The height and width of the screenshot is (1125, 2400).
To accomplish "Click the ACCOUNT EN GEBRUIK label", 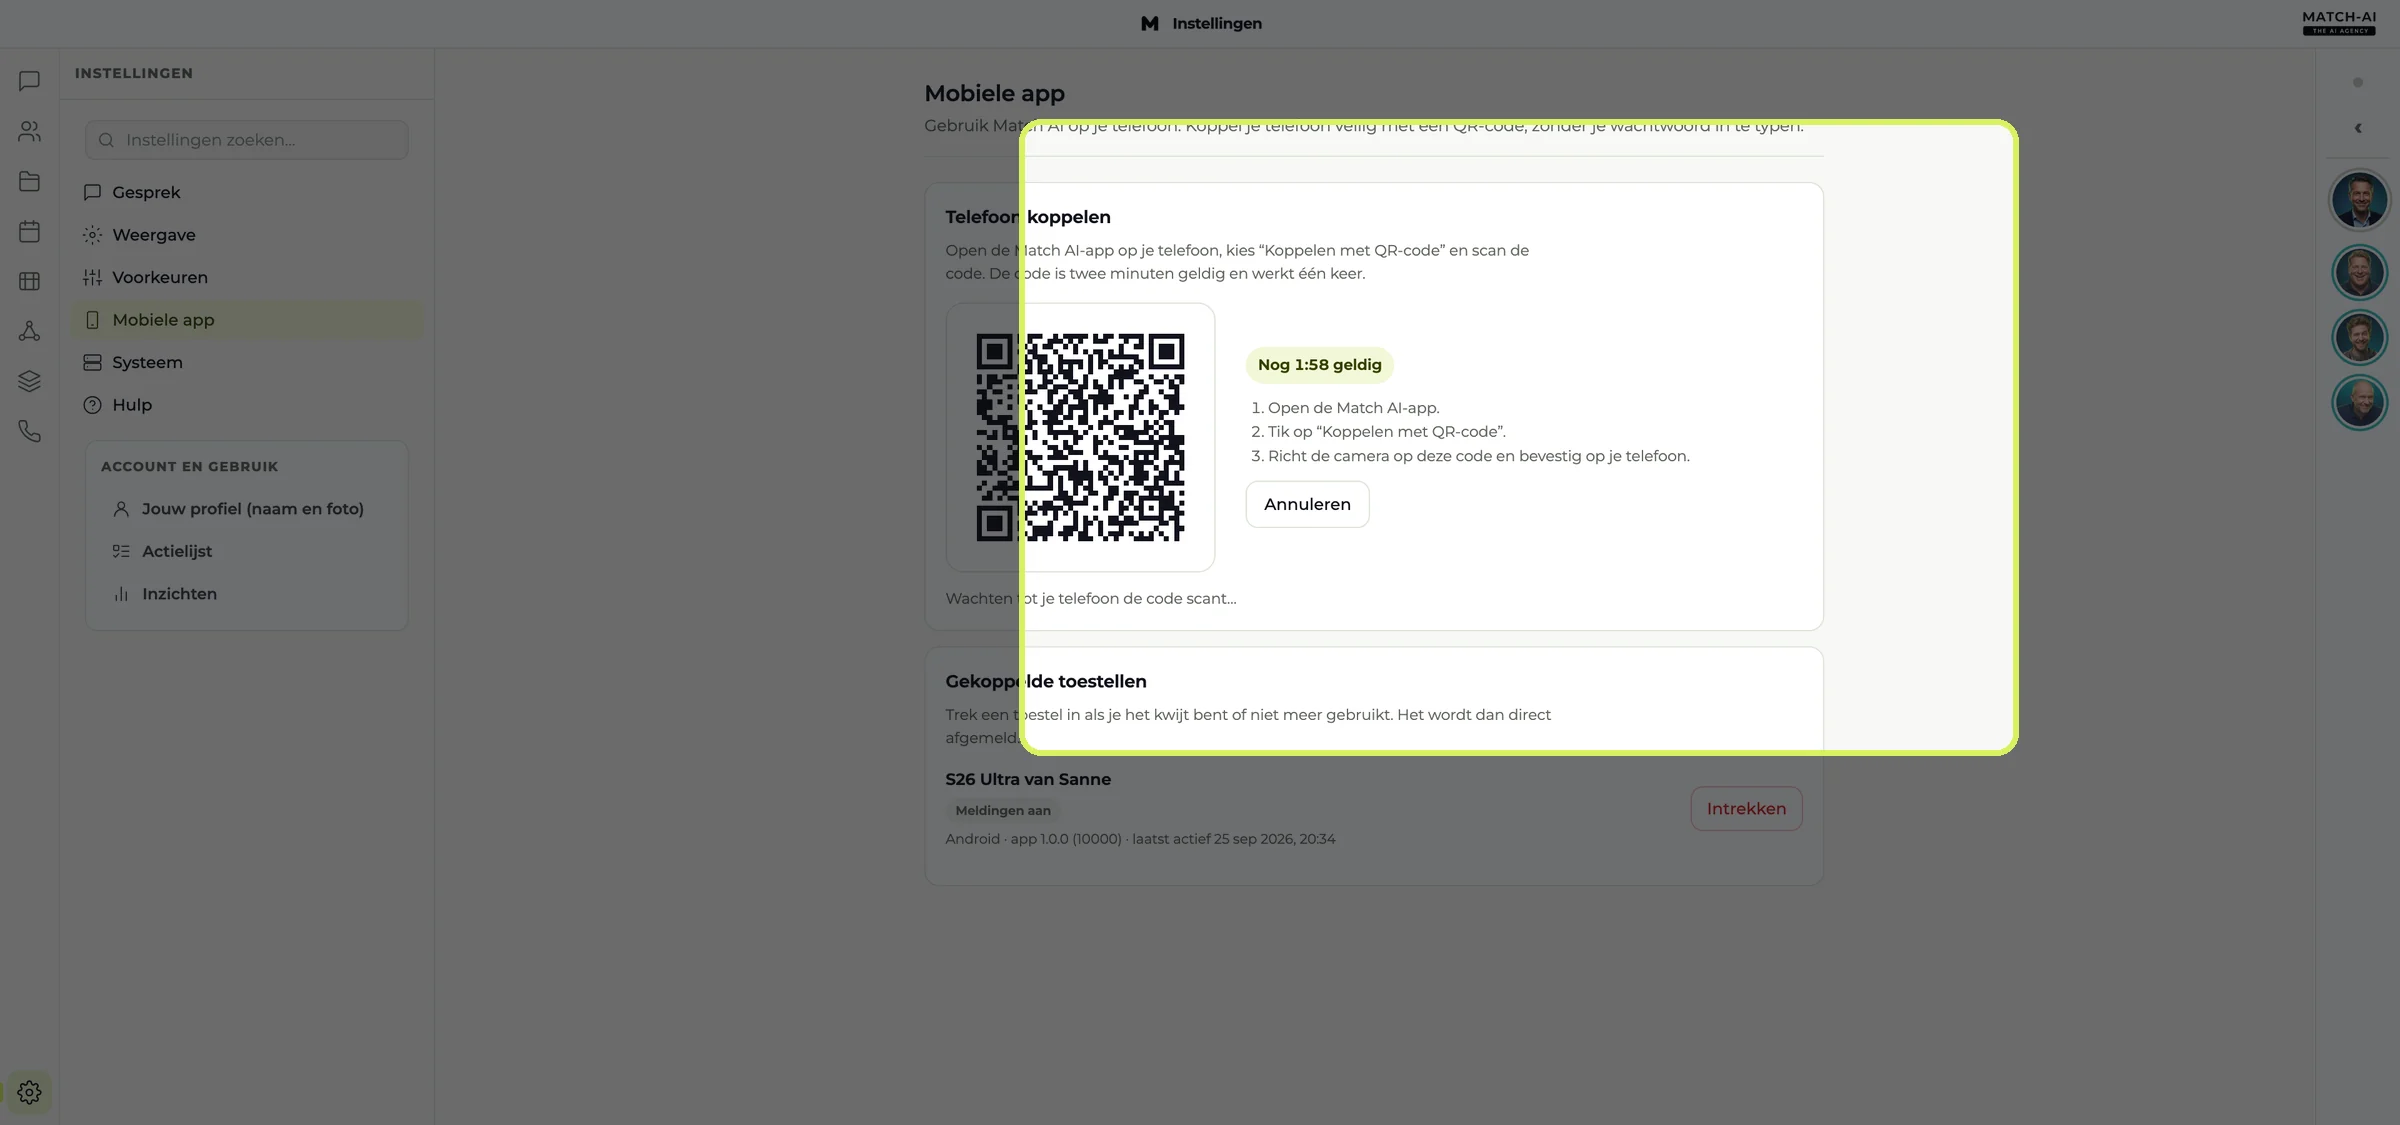I will 189,467.
